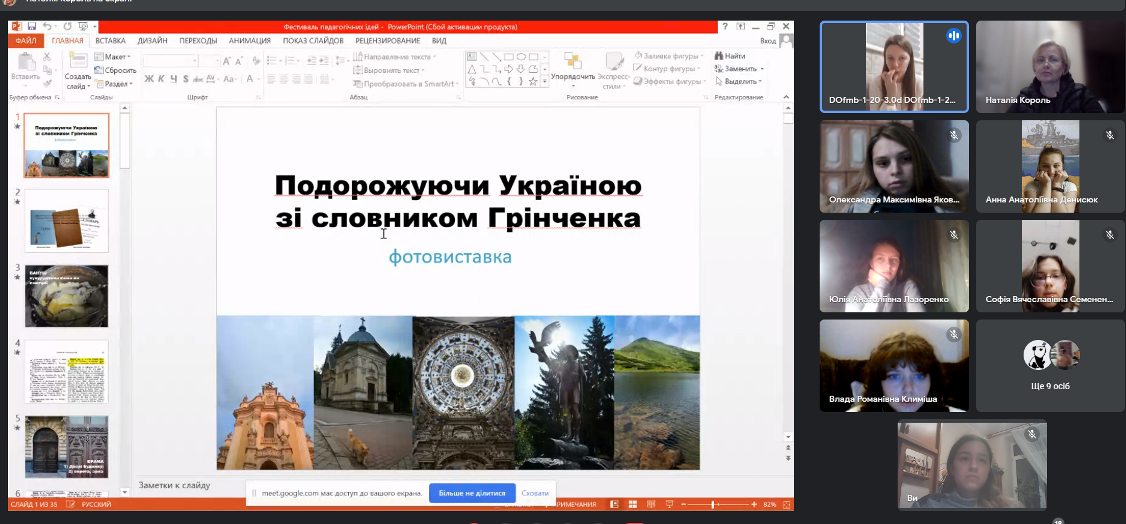Click the Сховати link
Viewport: 1126px width, 524px height.
click(535, 493)
